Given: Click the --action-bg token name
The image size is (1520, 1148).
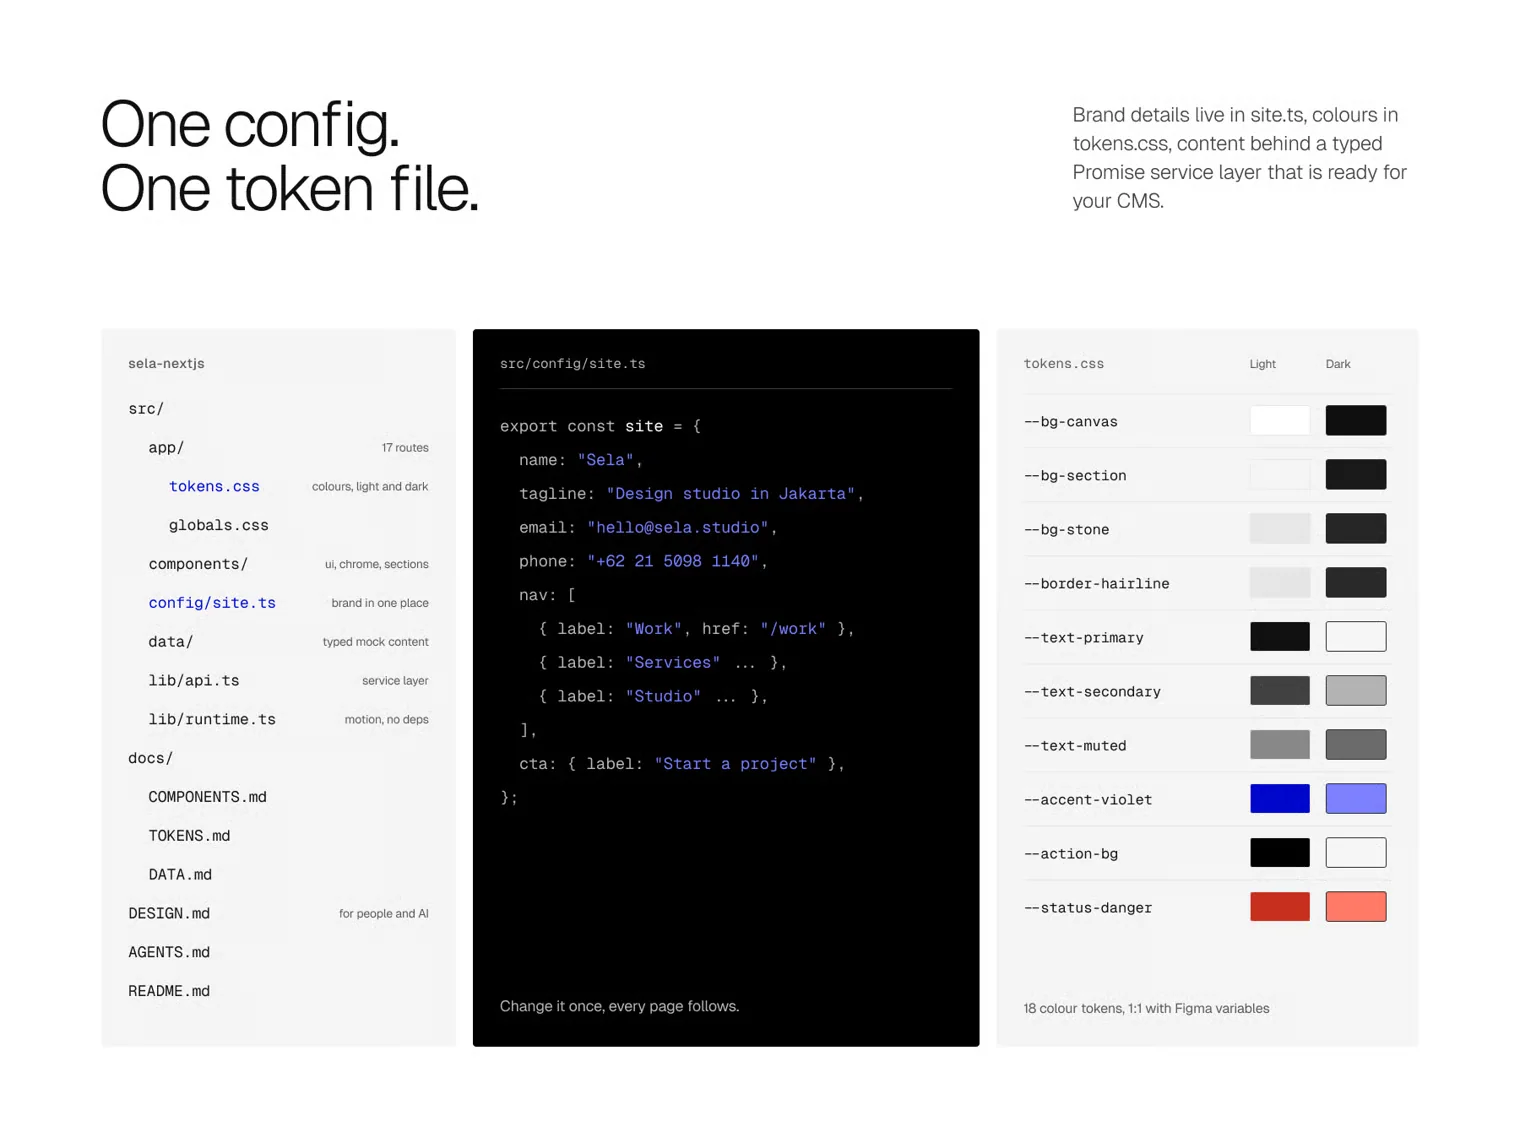Looking at the screenshot, I should tap(1071, 854).
